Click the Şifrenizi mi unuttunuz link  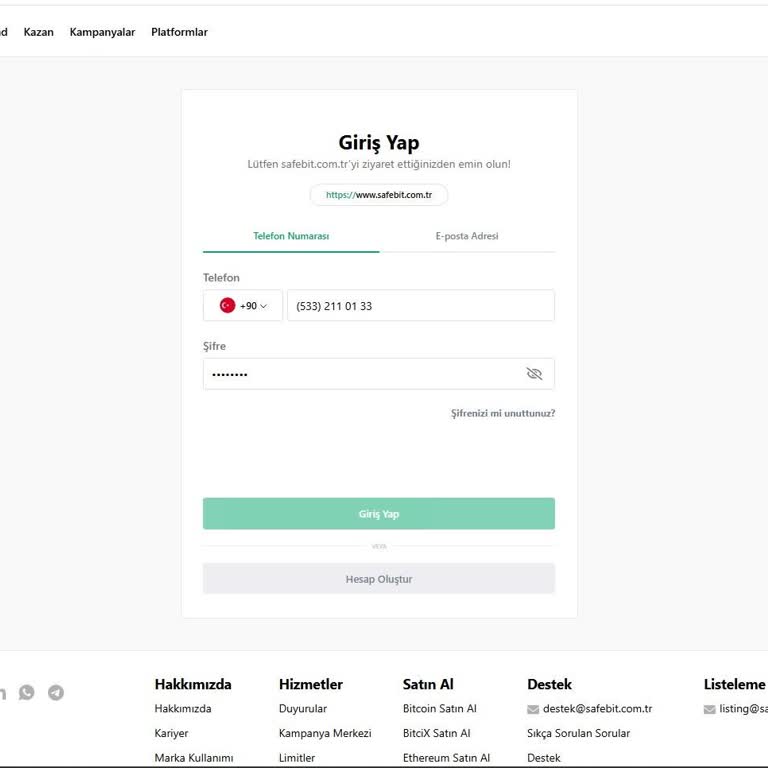coord(503,413)
